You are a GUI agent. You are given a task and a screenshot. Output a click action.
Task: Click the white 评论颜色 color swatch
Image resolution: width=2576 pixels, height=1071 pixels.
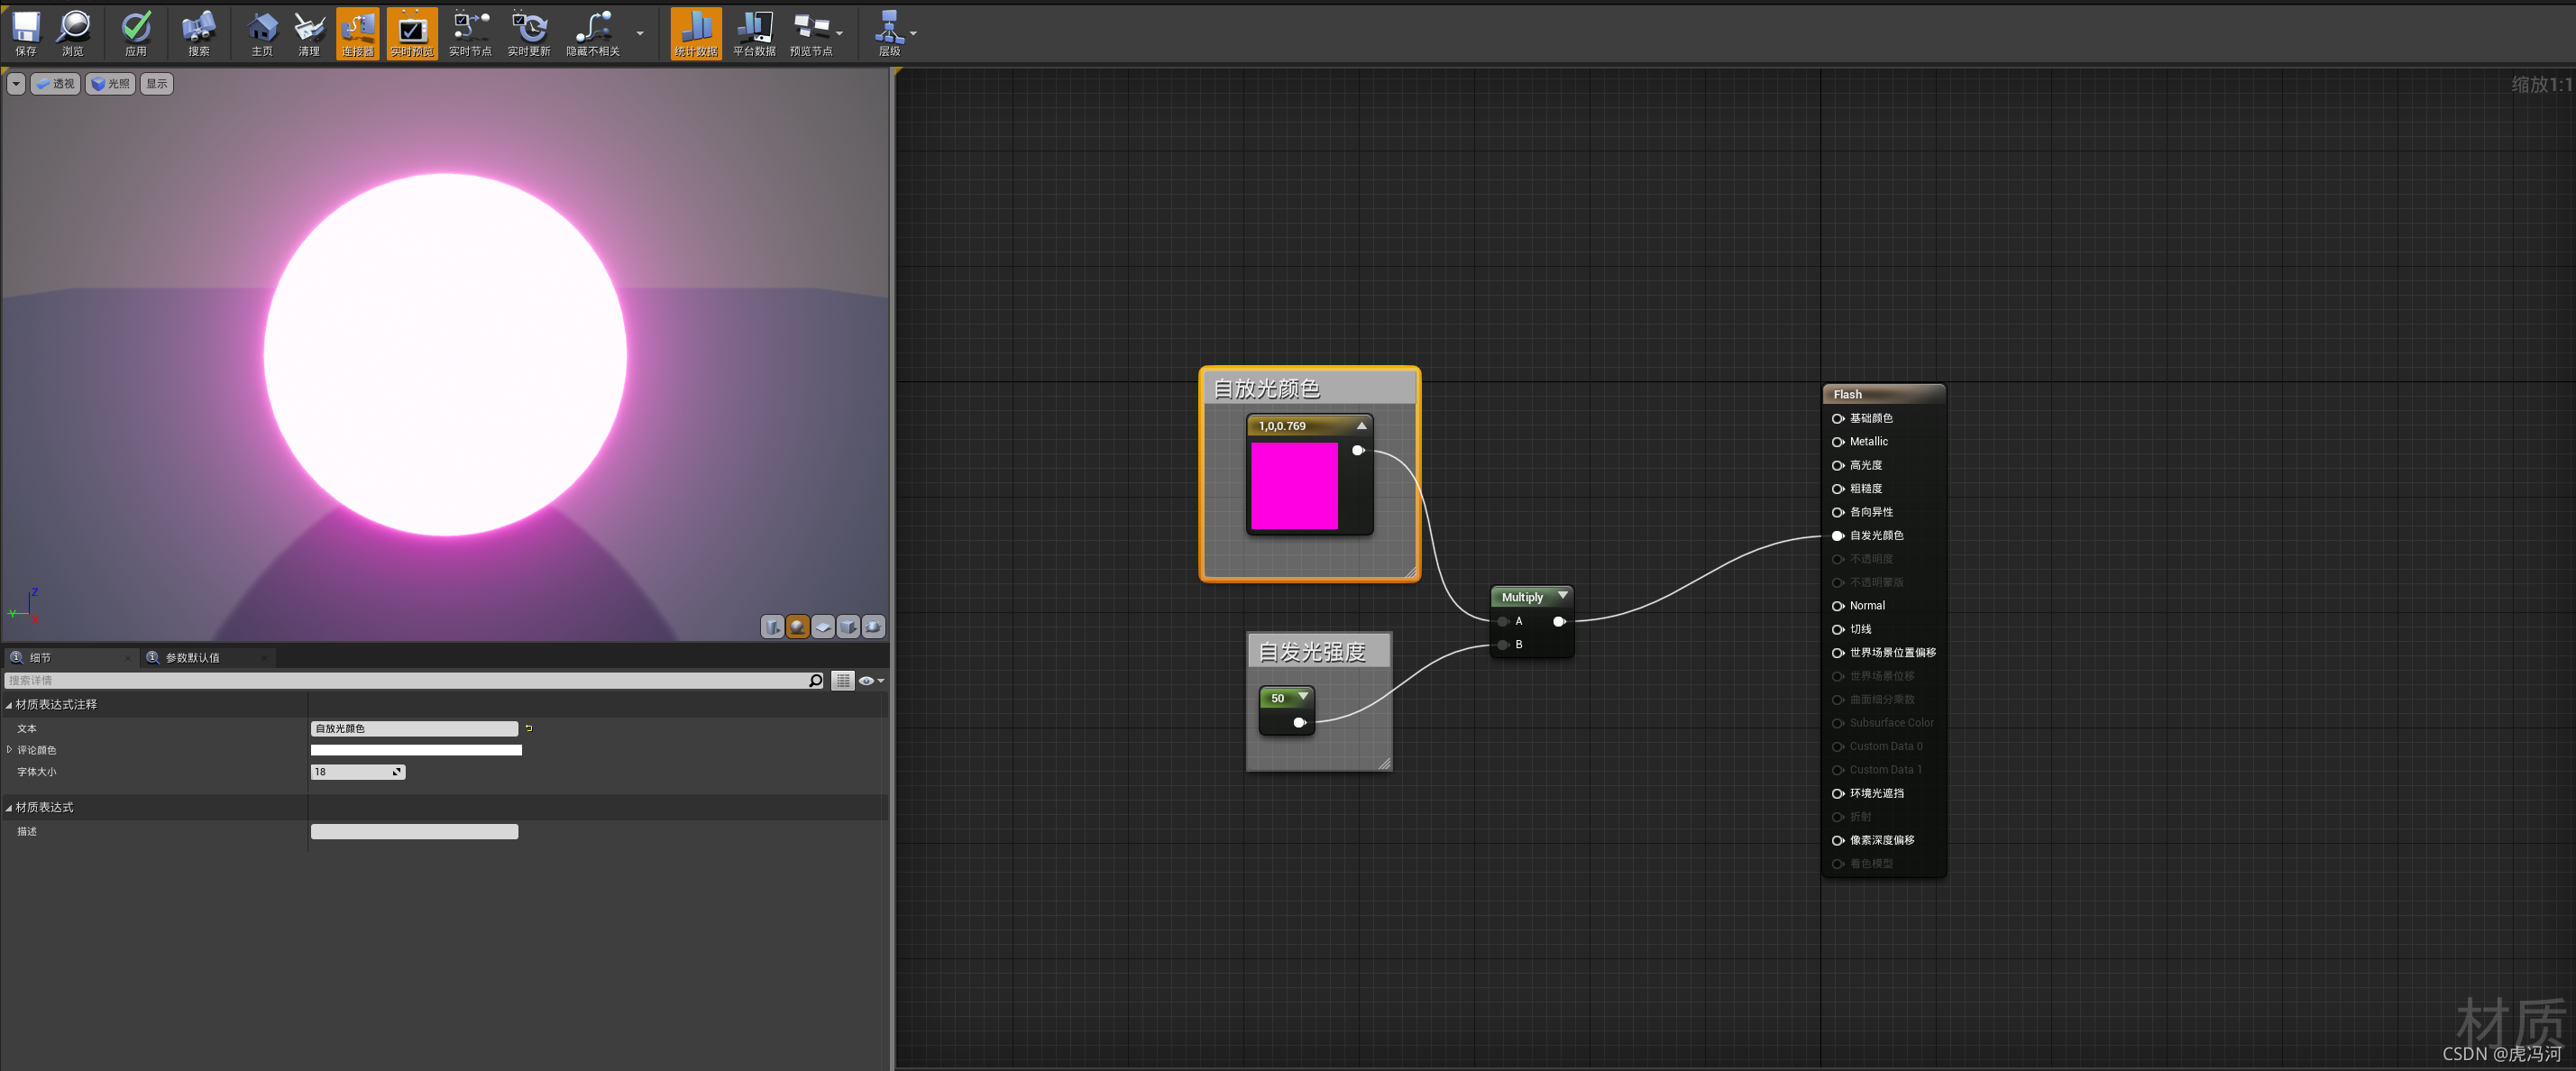coord(416,750)
